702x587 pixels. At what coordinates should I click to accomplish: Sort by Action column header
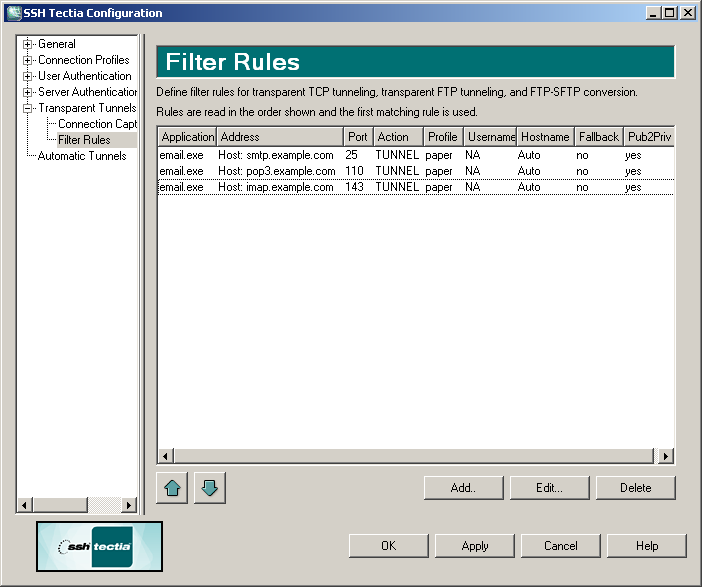tap(398, 137)
